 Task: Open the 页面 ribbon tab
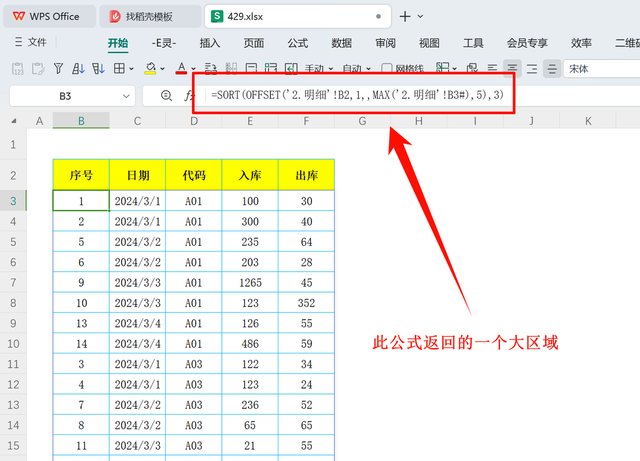click(254, 43)
